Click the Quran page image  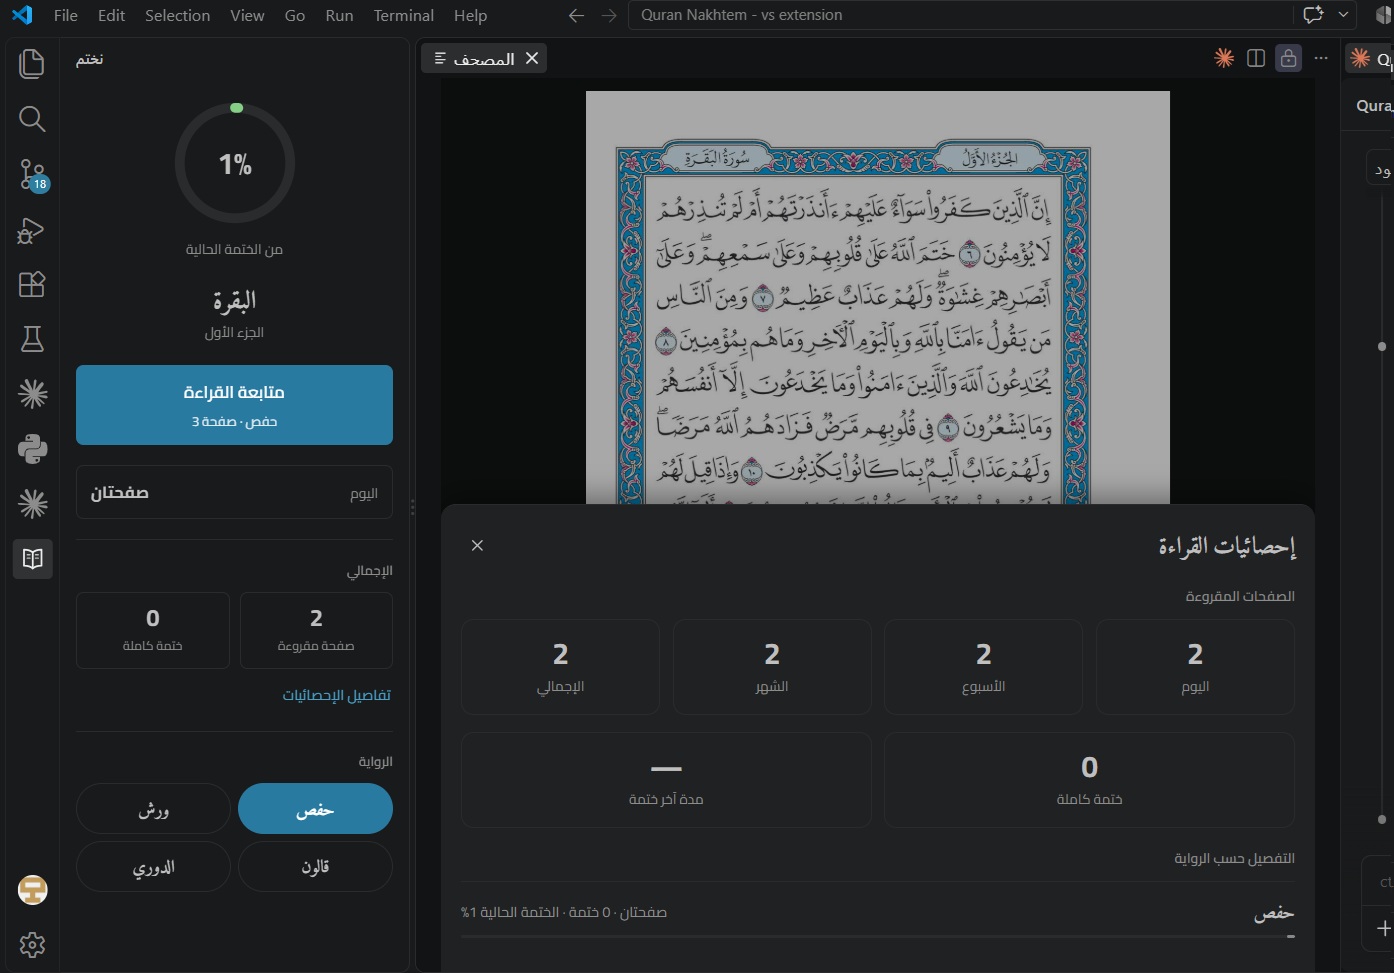[877, 297]
